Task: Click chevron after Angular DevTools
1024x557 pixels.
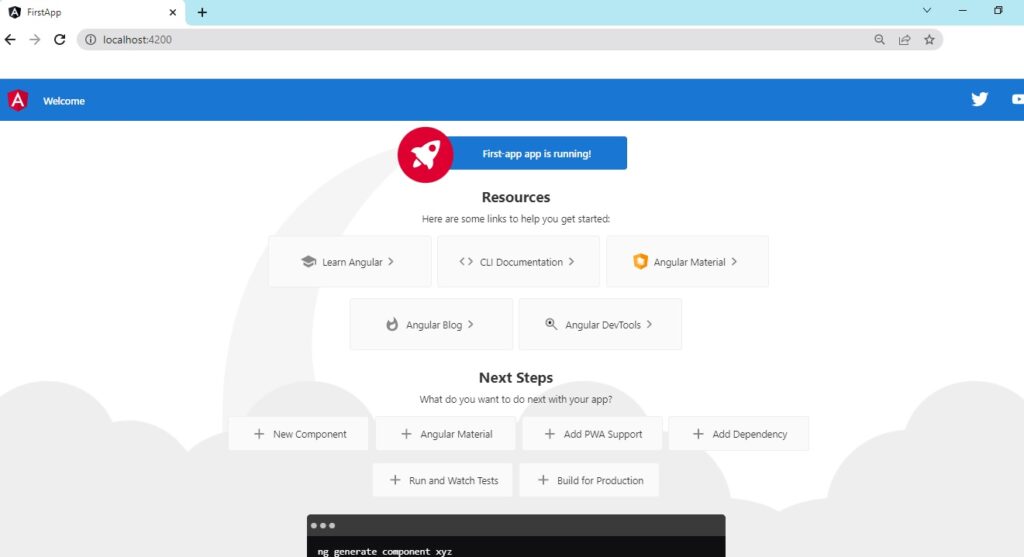Action: (649, 324)
